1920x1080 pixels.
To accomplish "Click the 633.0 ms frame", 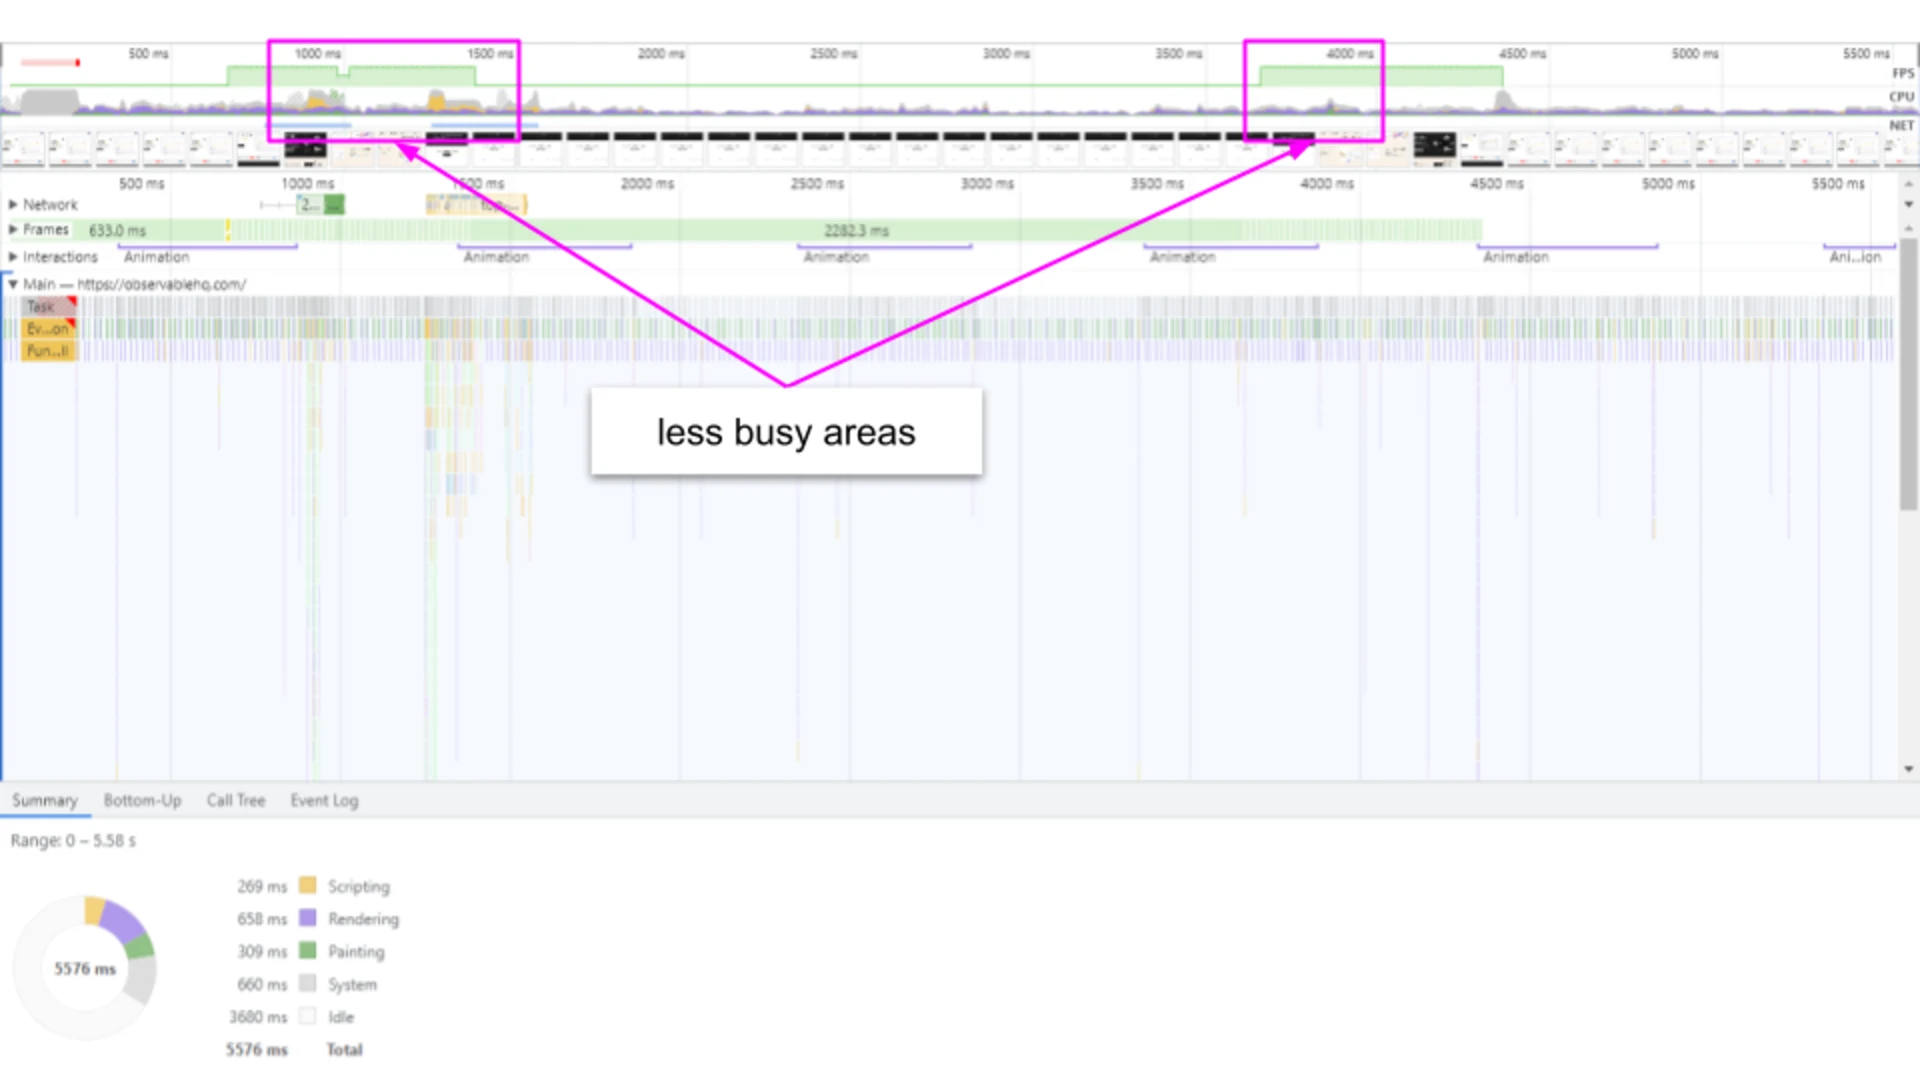I will pos(117,231).
